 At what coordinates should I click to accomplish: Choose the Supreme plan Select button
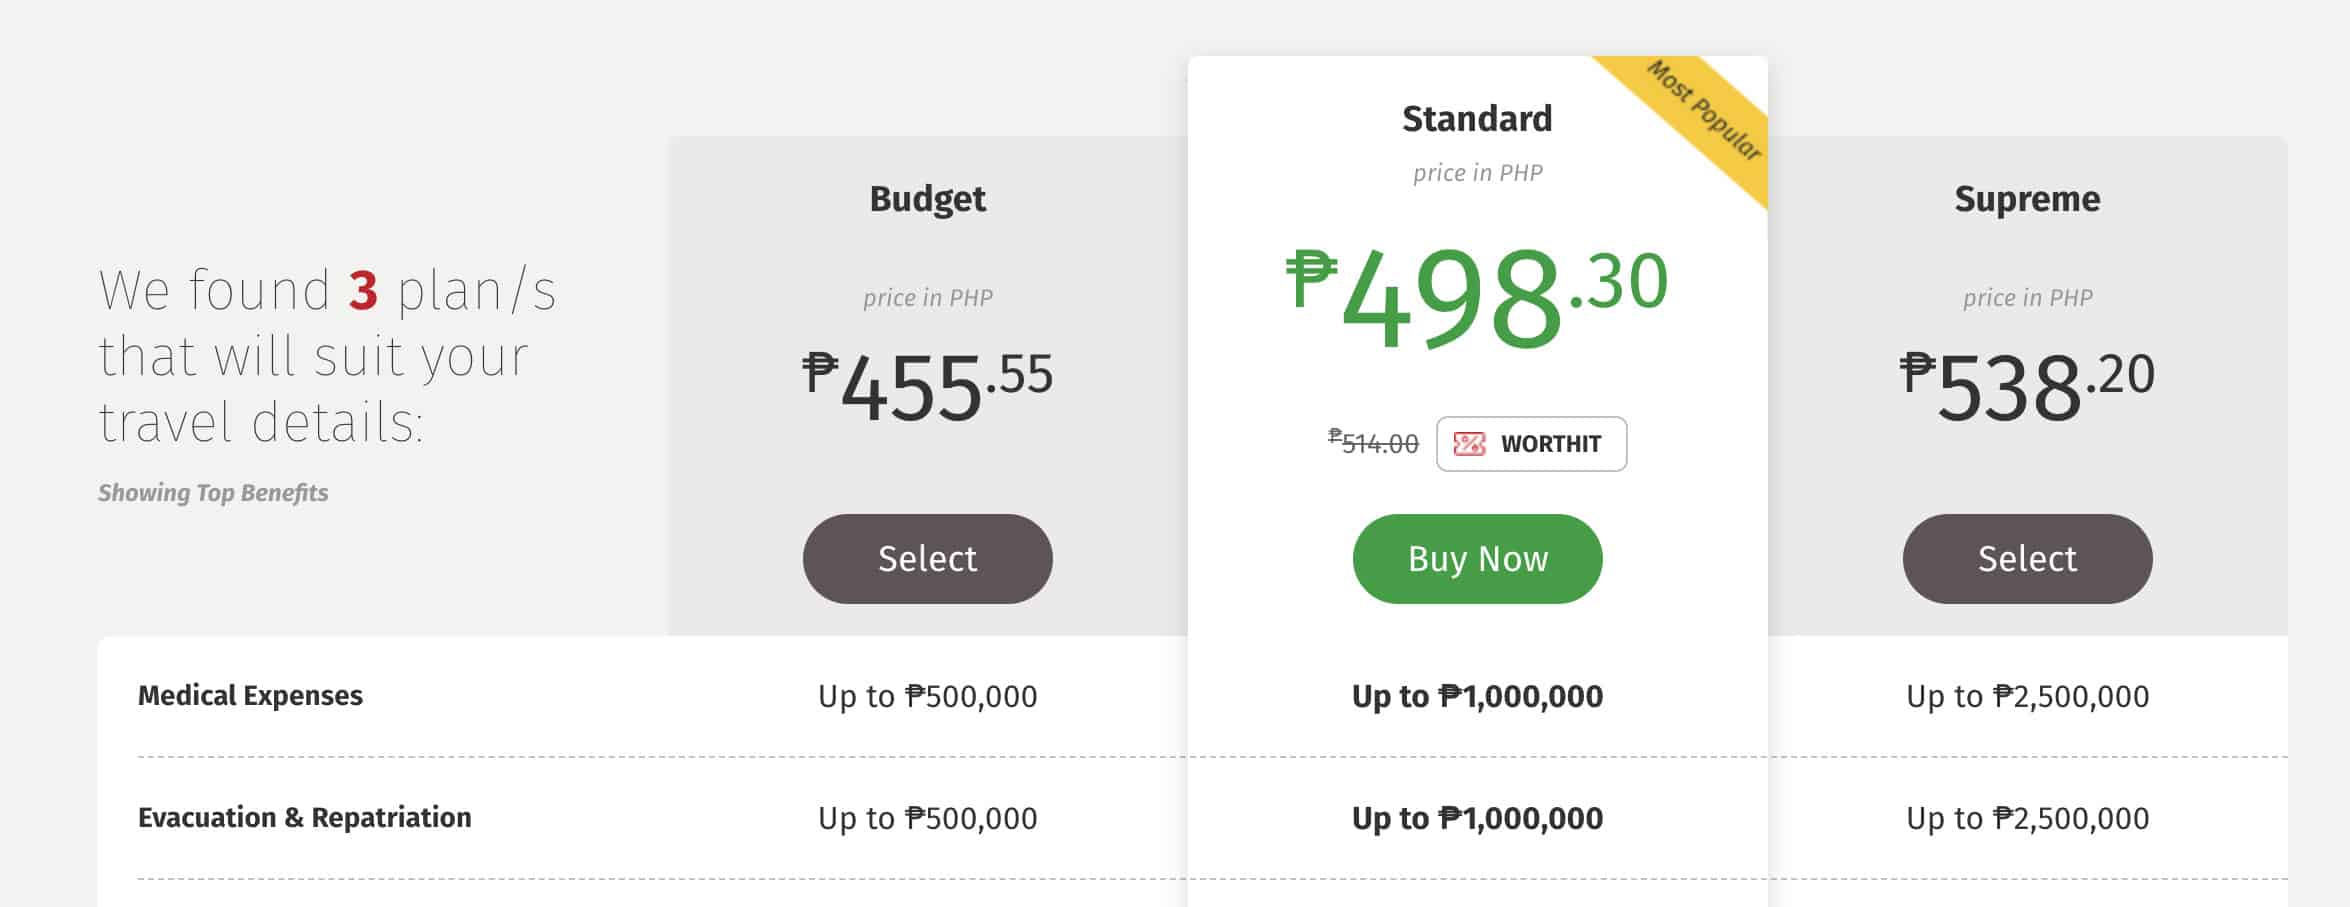[2027, 558]
